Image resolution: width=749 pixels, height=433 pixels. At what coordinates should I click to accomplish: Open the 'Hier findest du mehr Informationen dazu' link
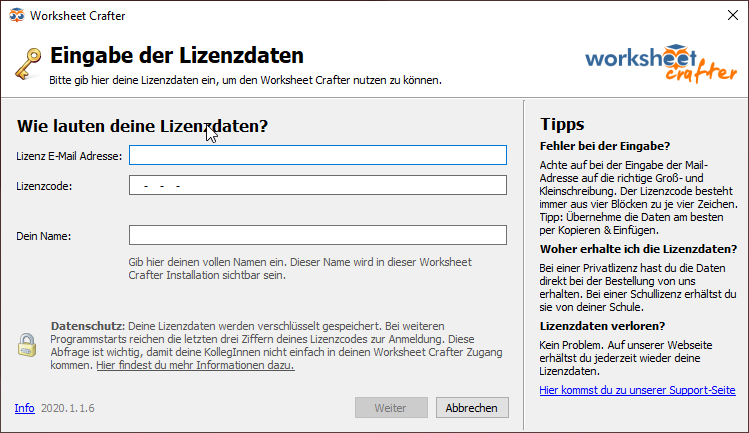[195, 365]
